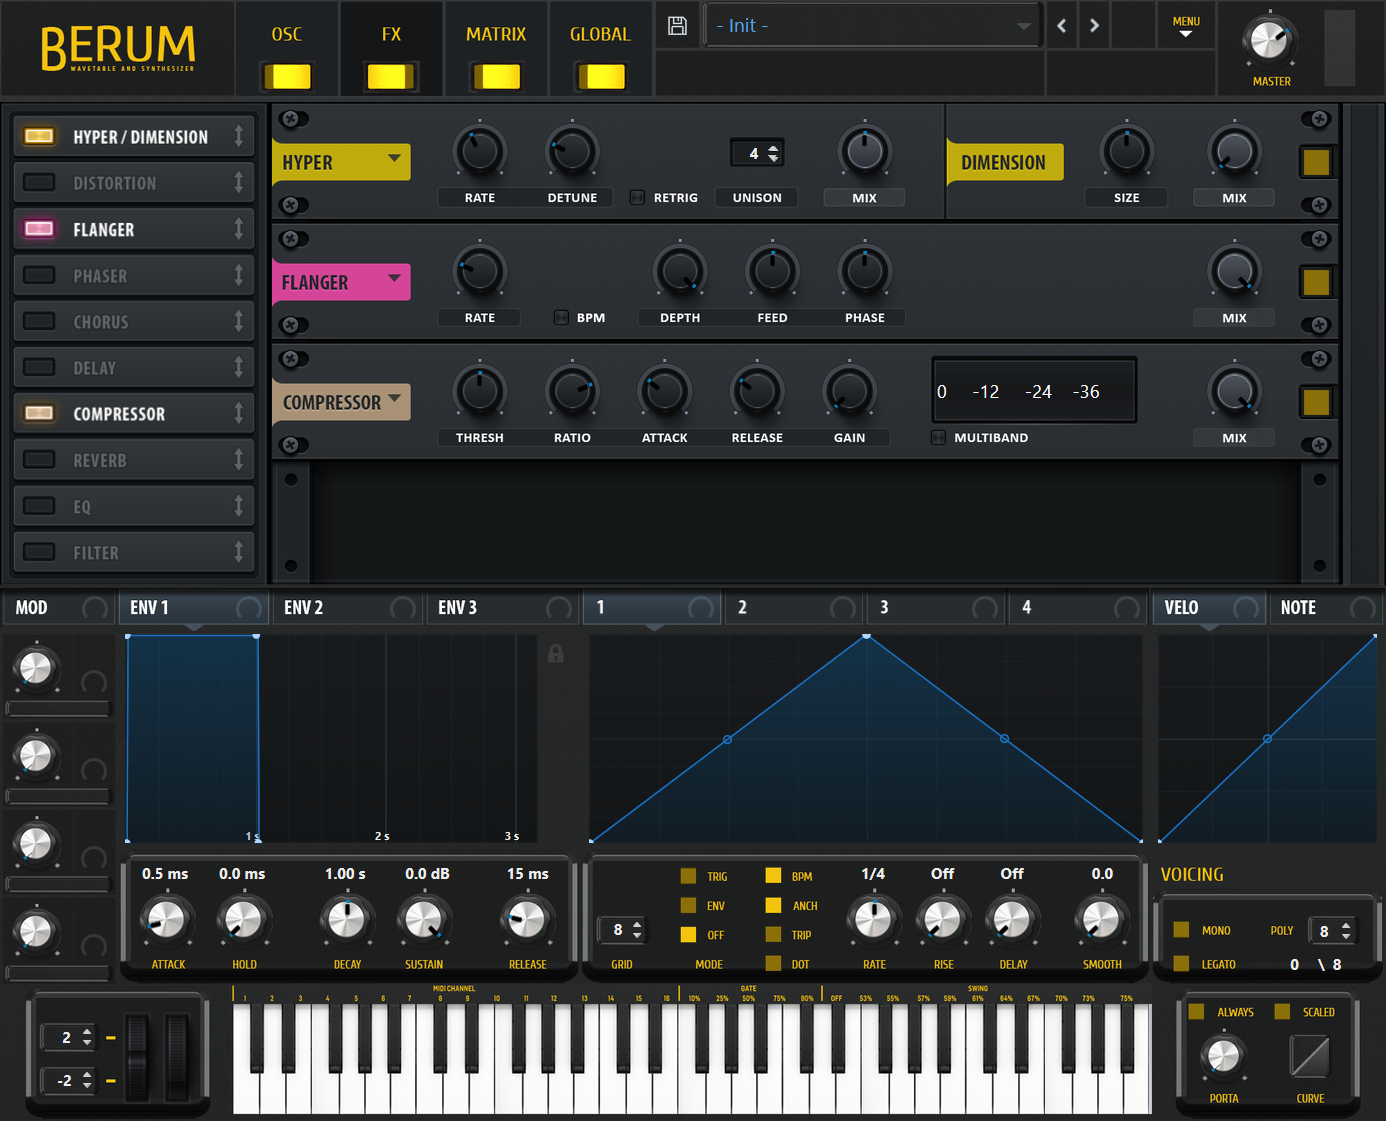The height and width of the screenshot is (1121, 1386).
Task: Open the MENU dropdown
Action: 1186,27
